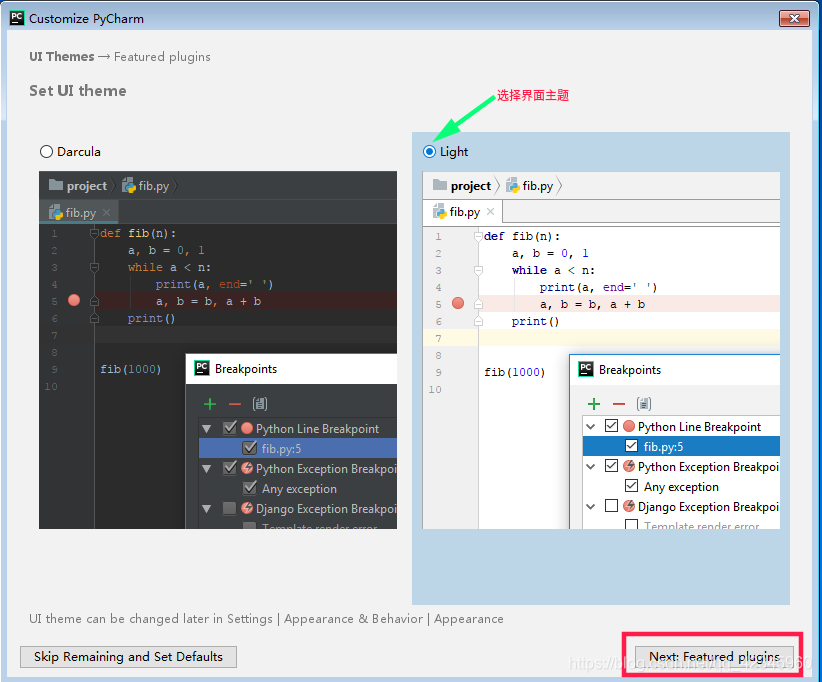Click fib(1000) code line in Light preview
822x682 pixels.
pyautogui.click(x=514, y=372)
